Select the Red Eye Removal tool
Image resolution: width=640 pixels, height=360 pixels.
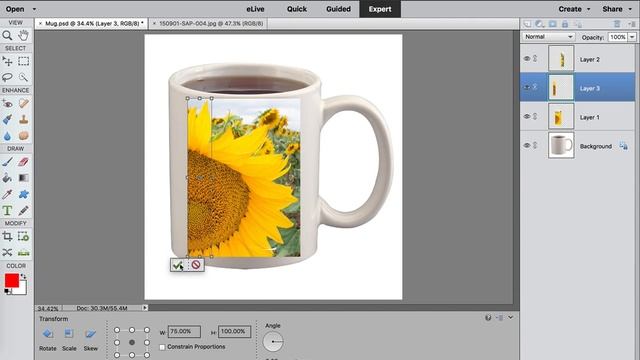pyautogui.click(x=7, y=103)
